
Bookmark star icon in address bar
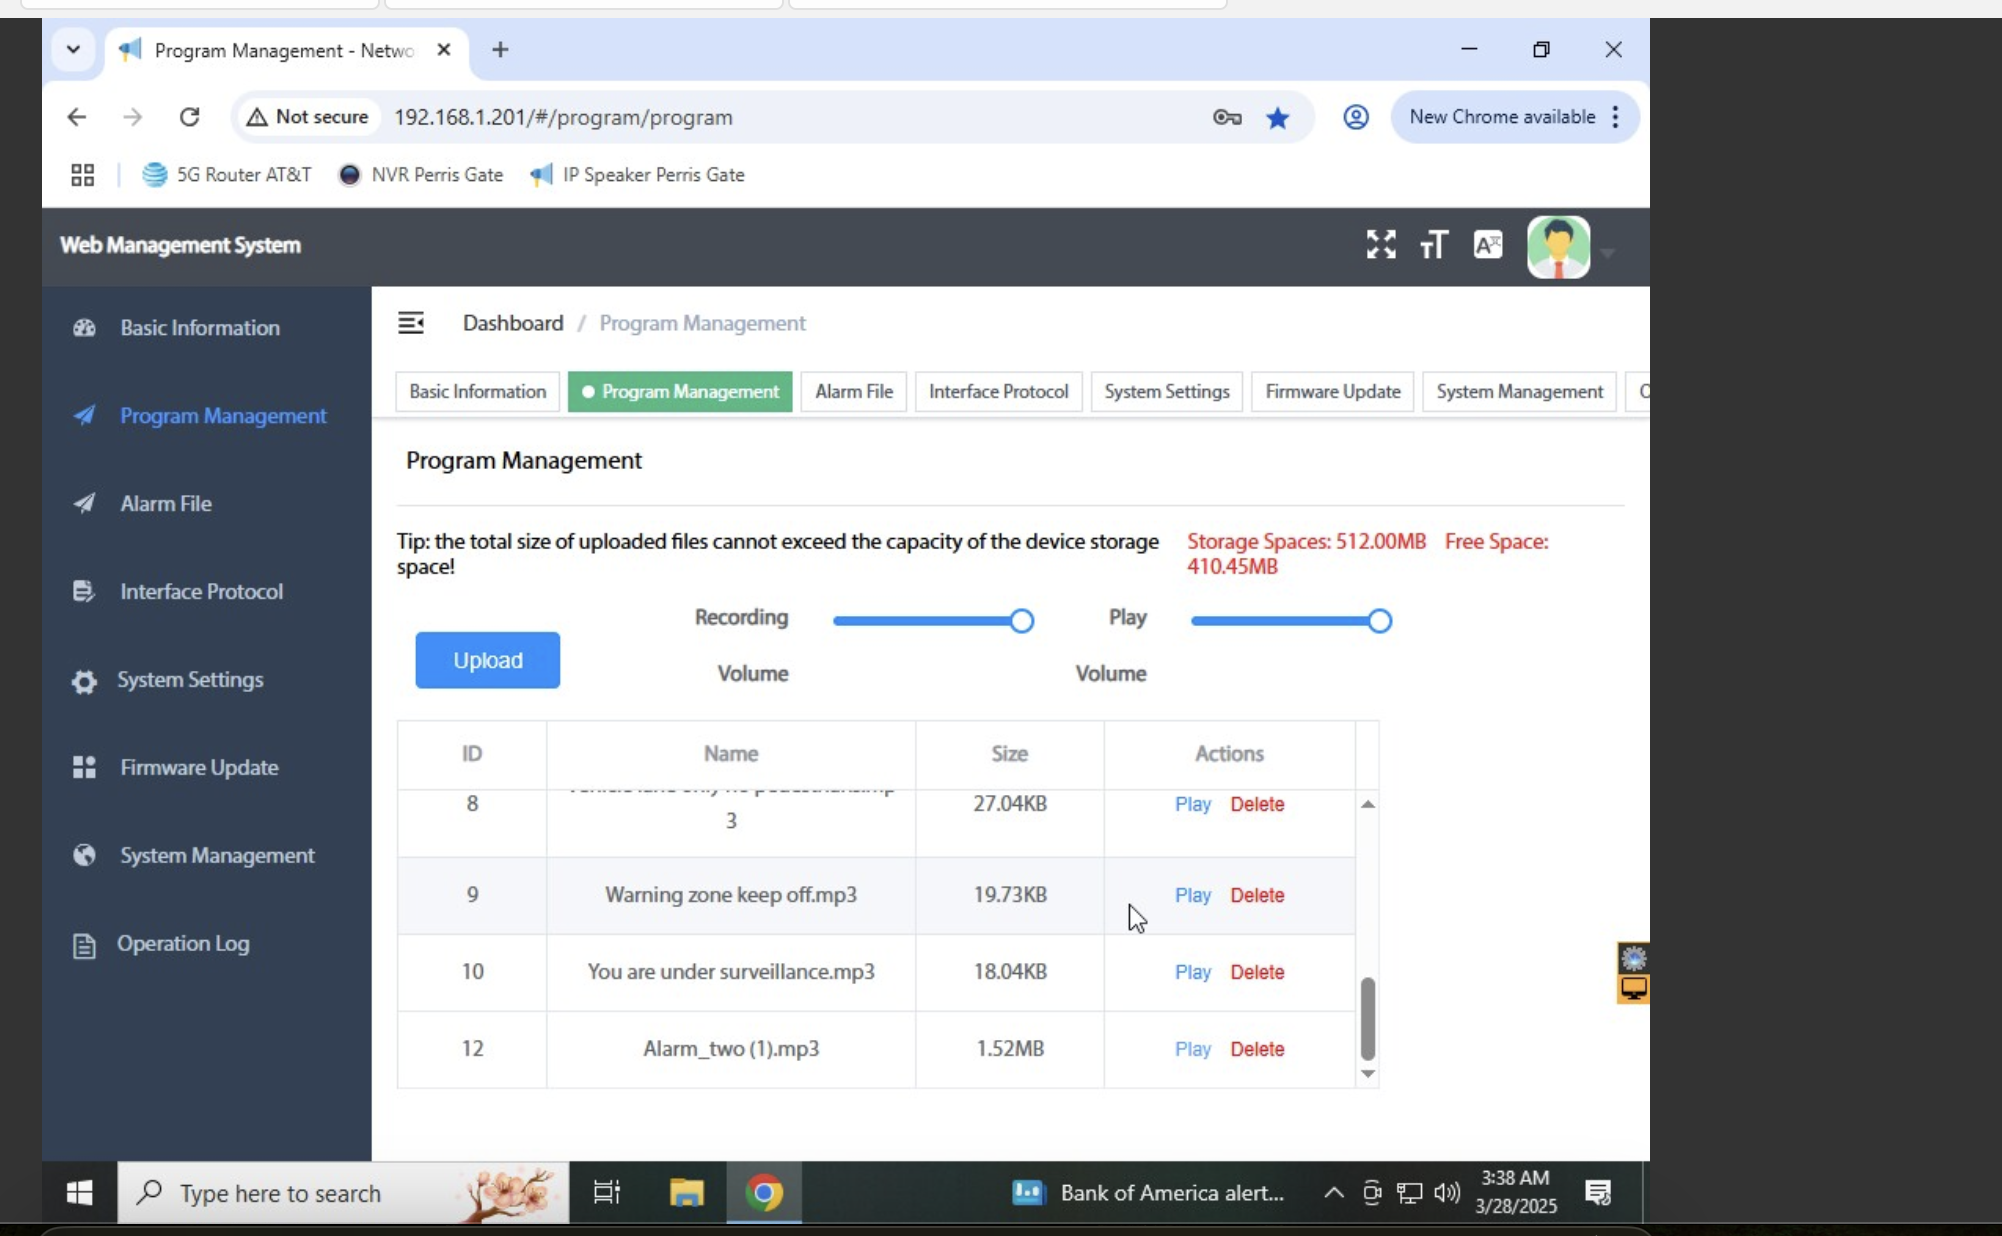1277,118
